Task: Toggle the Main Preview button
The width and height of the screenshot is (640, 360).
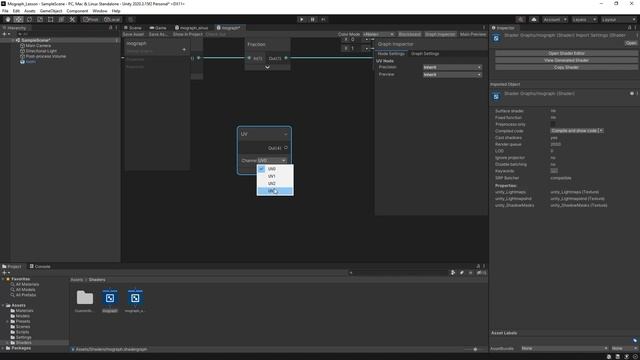Action: click(x=473, y=34)
